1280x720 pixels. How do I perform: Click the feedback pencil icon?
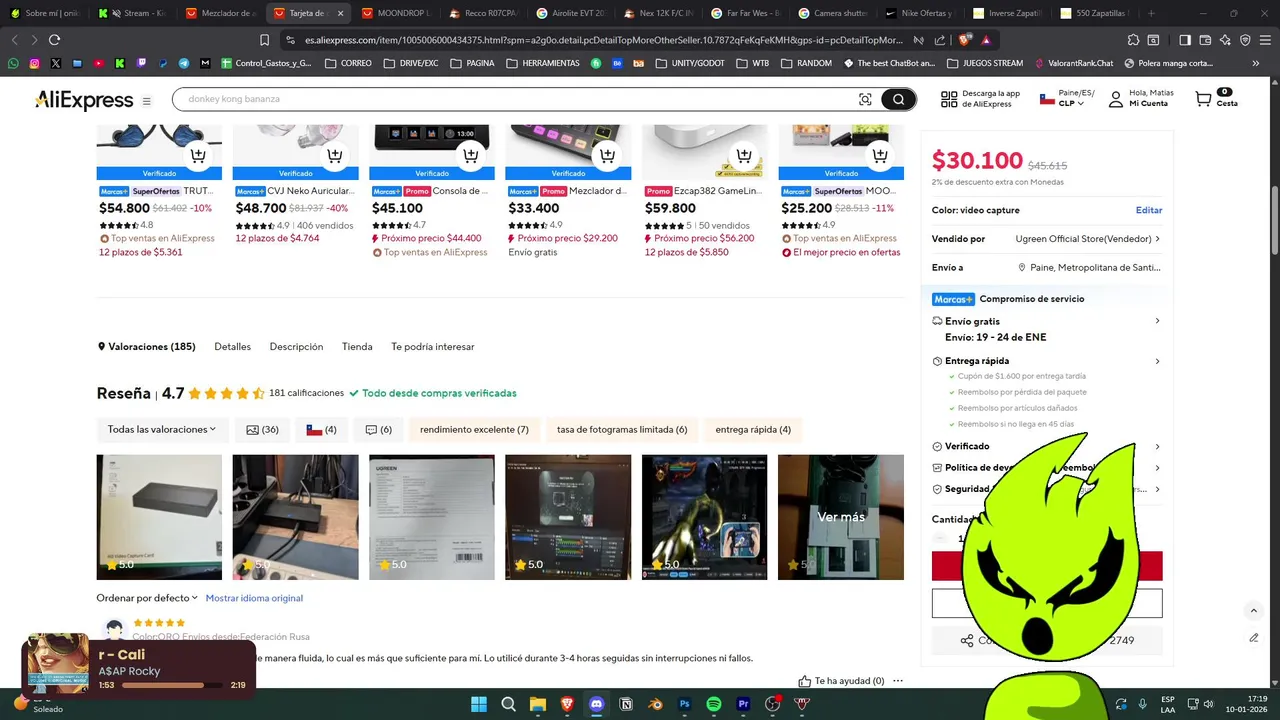tap(1253, 638)
